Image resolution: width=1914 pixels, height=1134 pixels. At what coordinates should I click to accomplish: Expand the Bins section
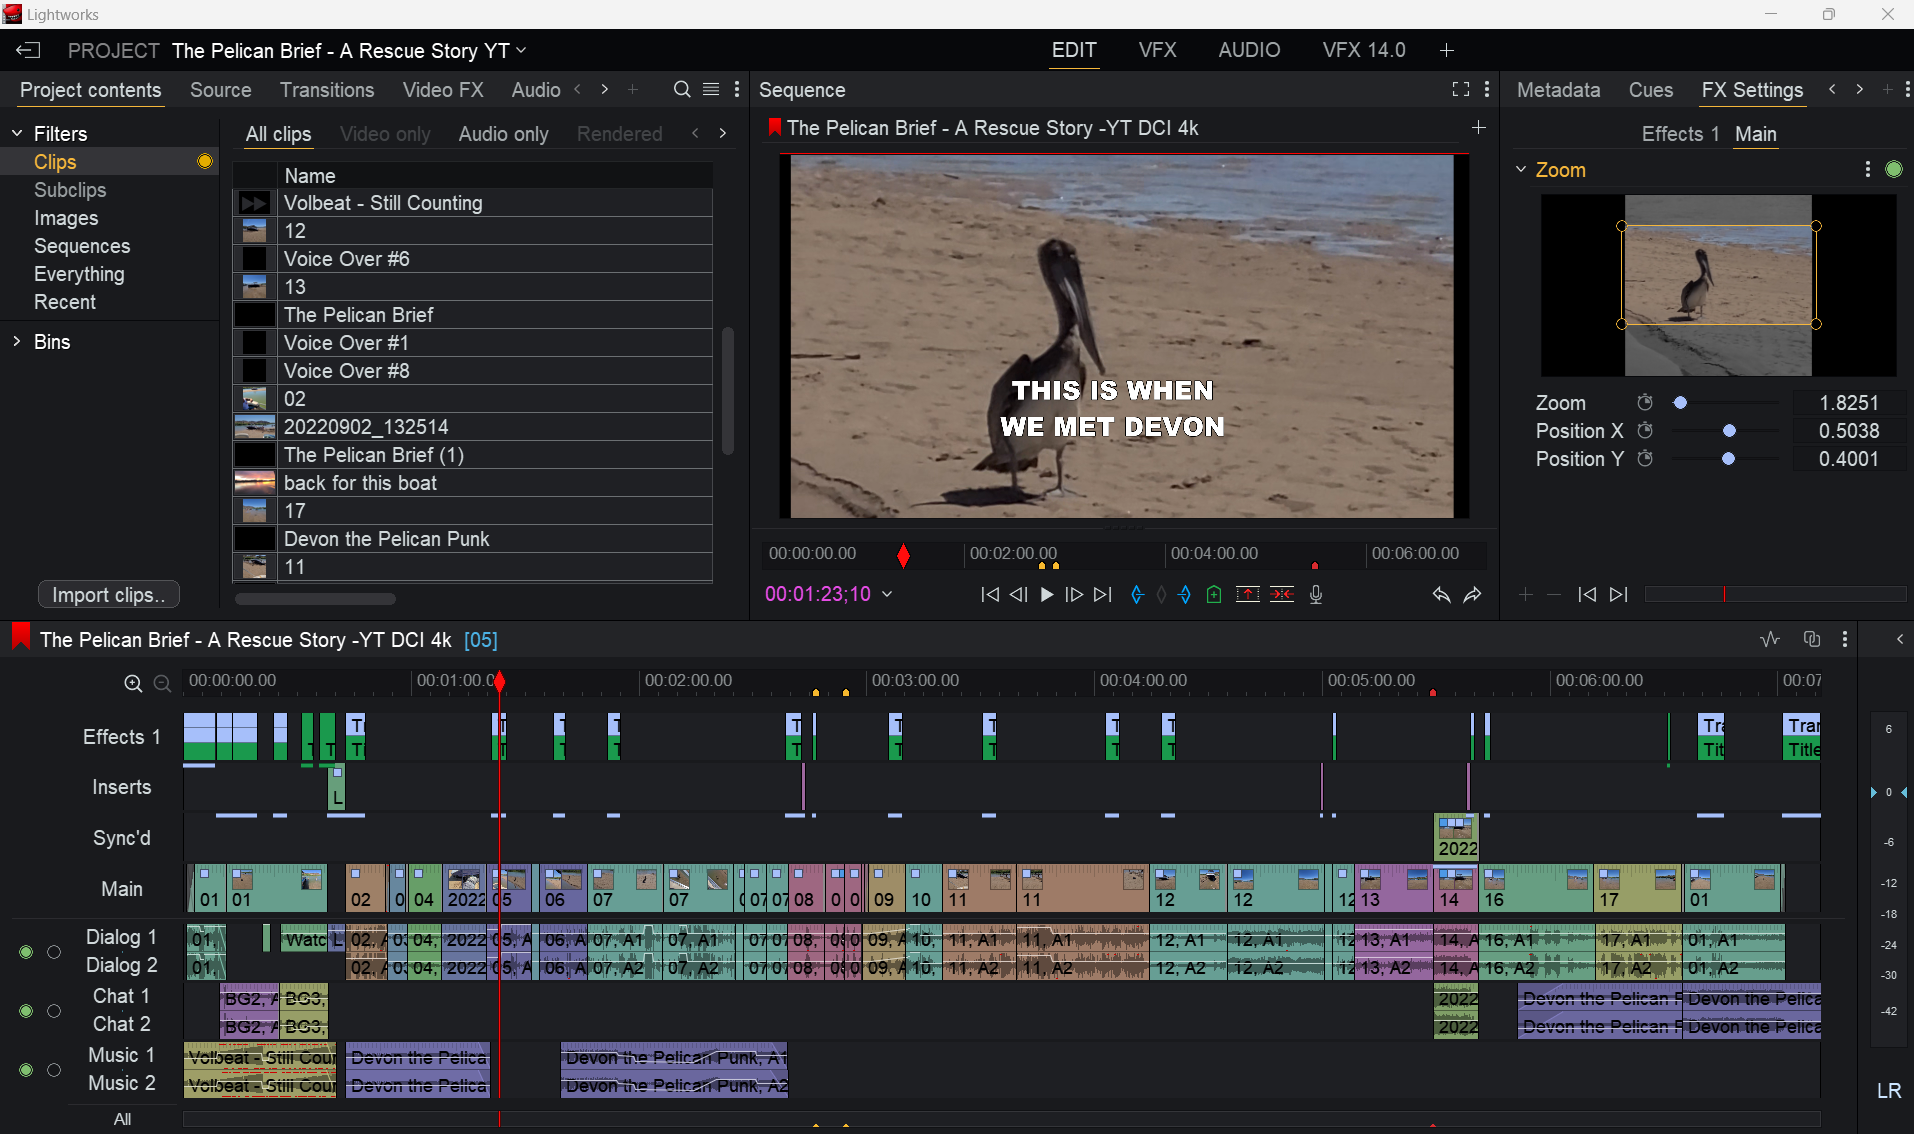pyautogui.click(x=17, y=341)
